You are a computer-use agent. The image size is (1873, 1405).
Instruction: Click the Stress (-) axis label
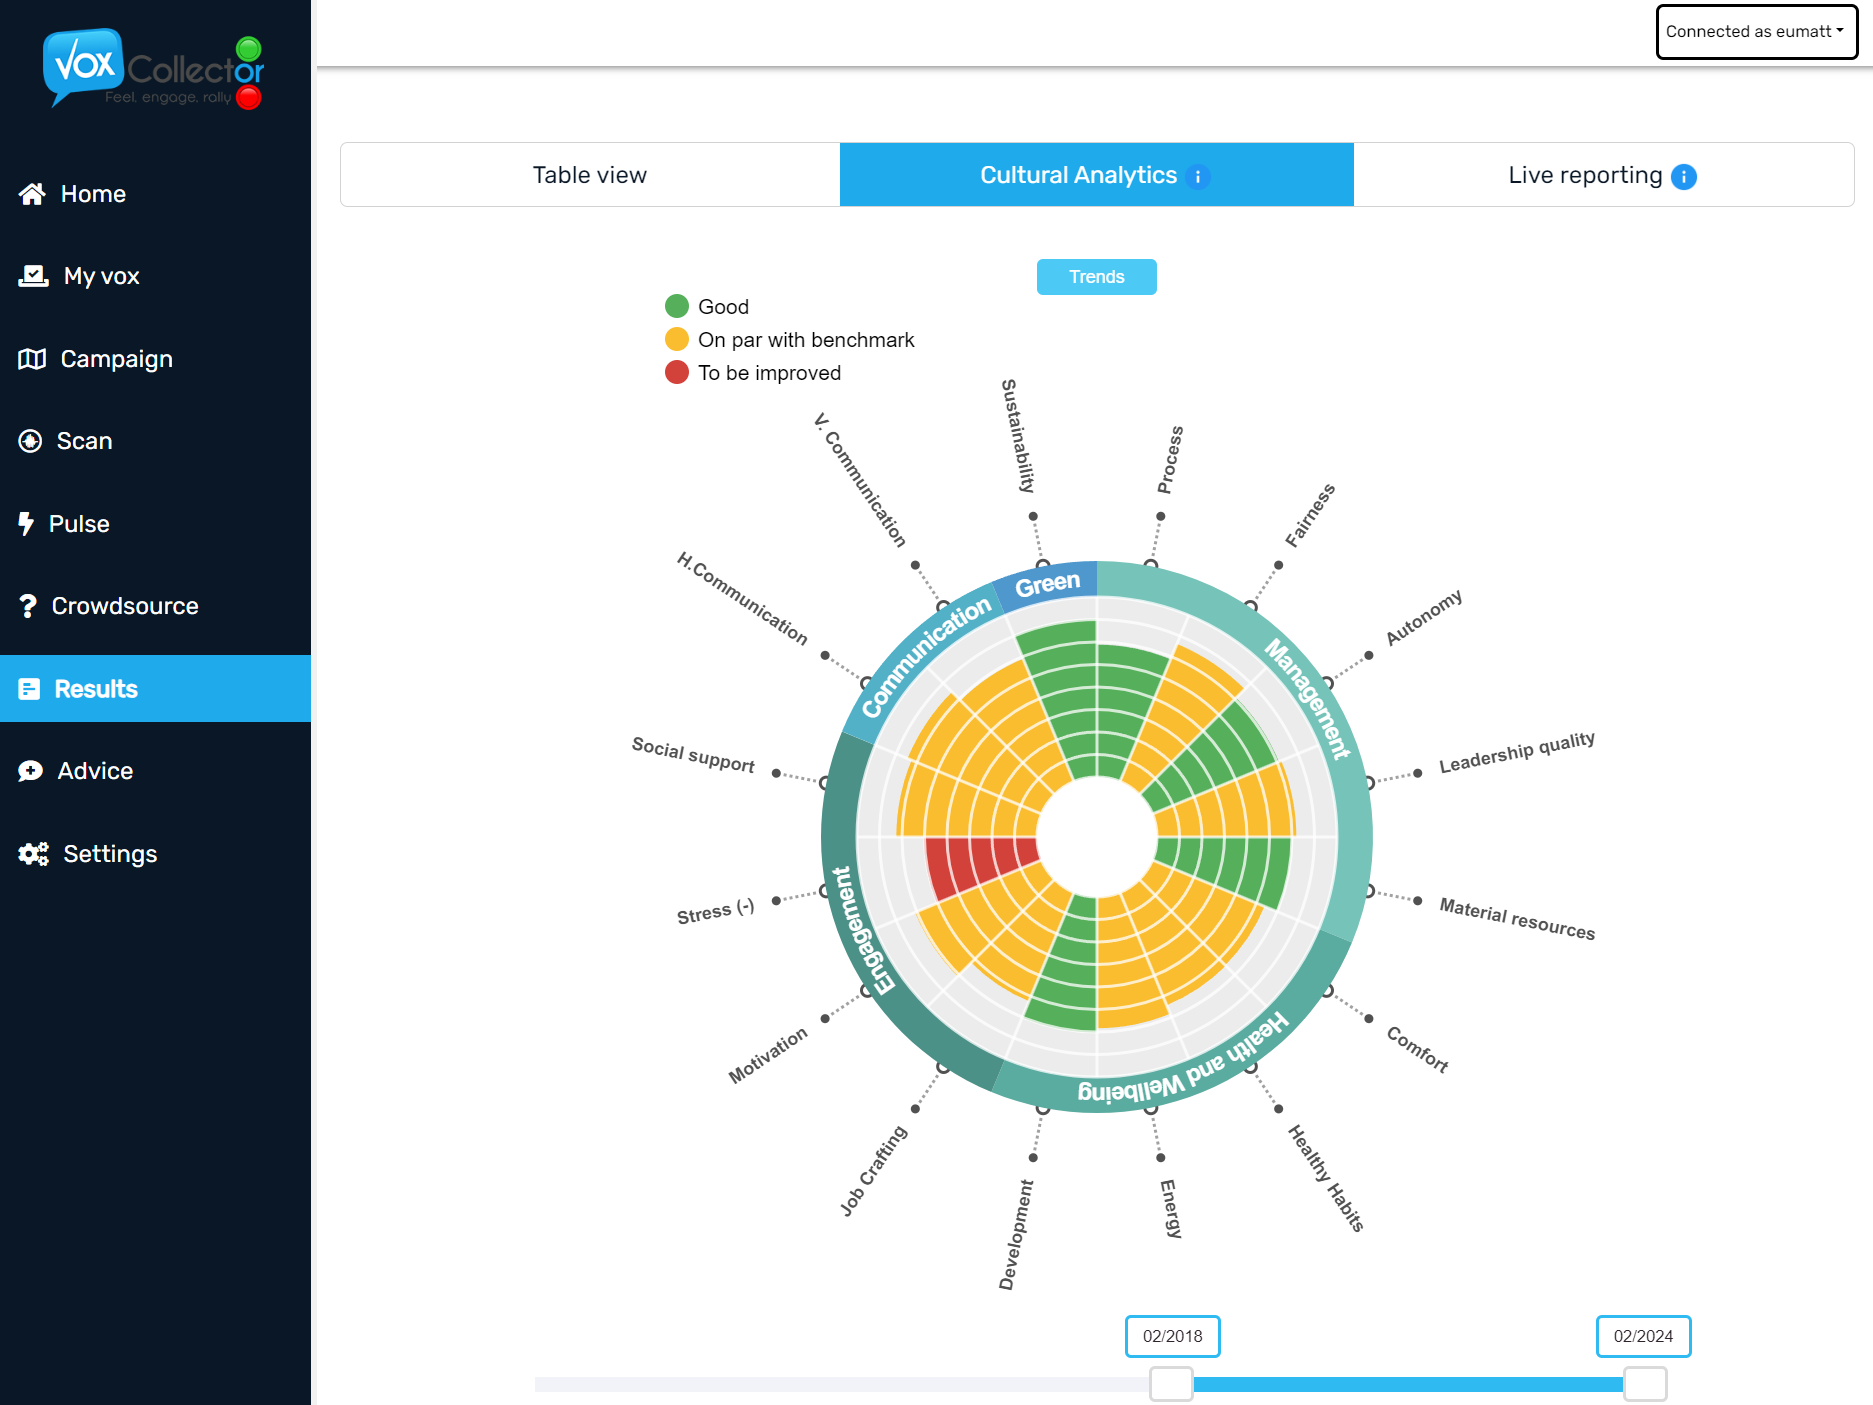(x=716, y=911)
